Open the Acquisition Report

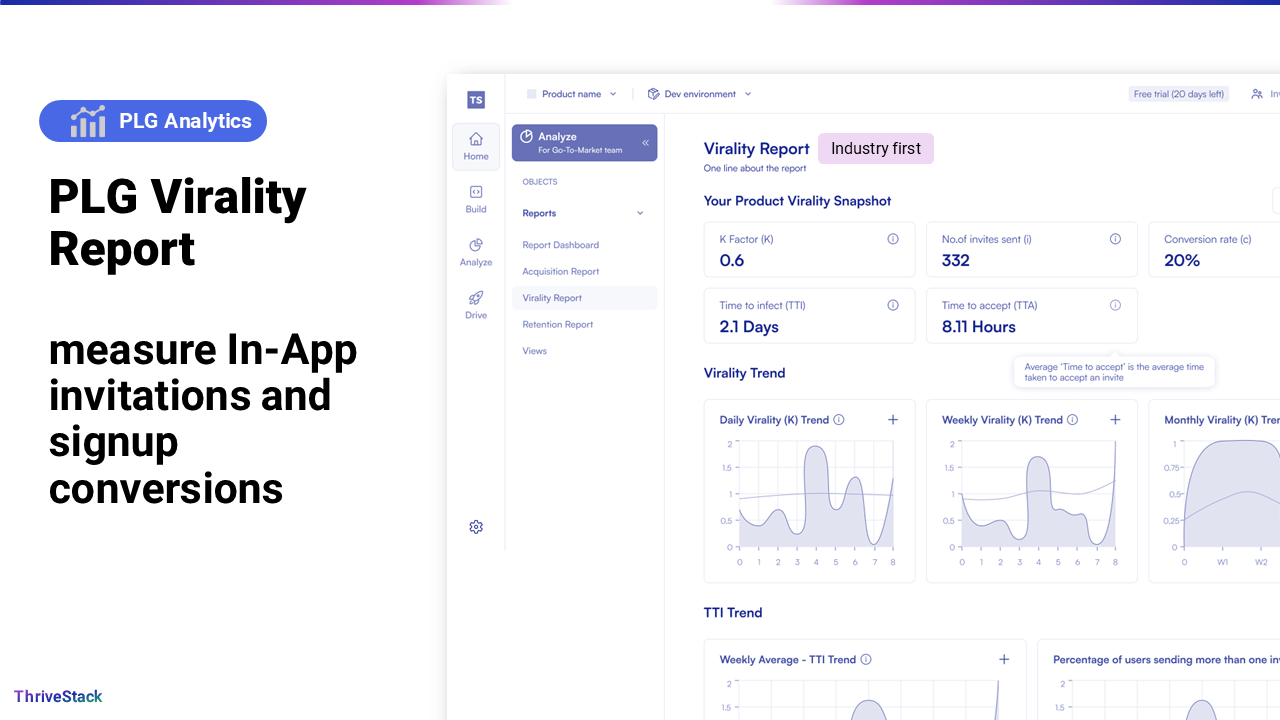coord(560,271)
